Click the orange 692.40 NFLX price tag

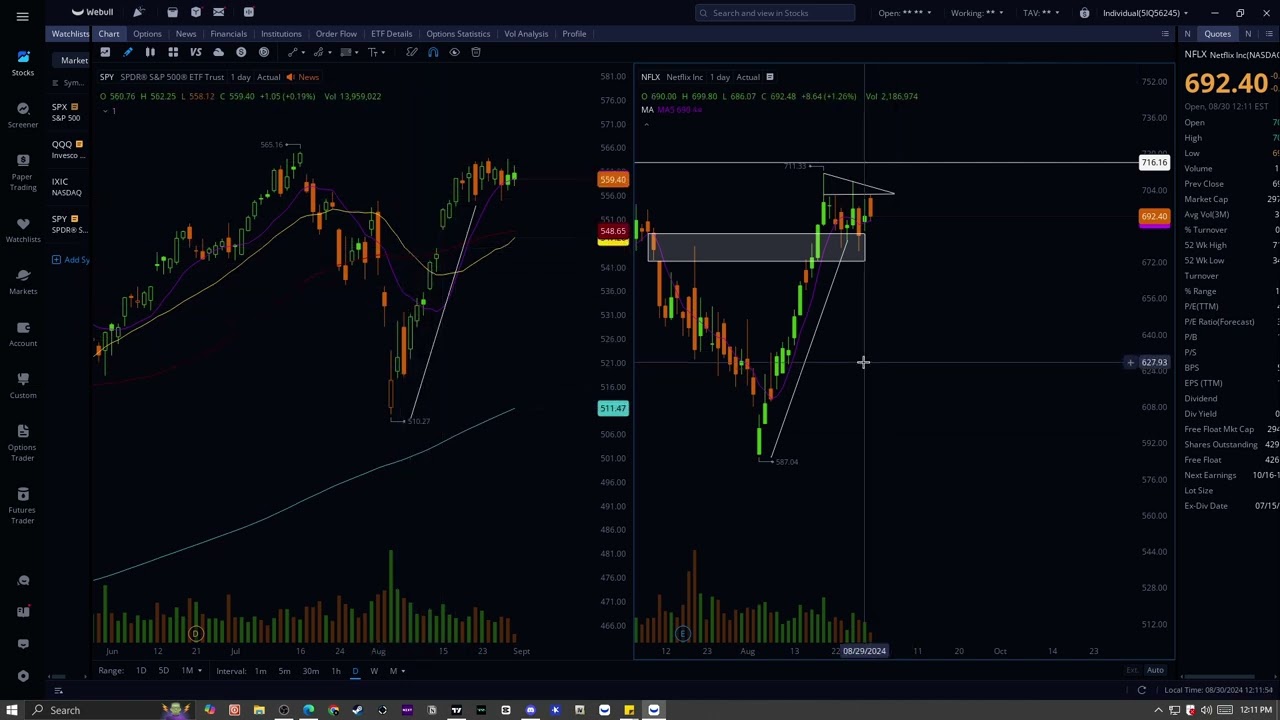(1154, 216)
